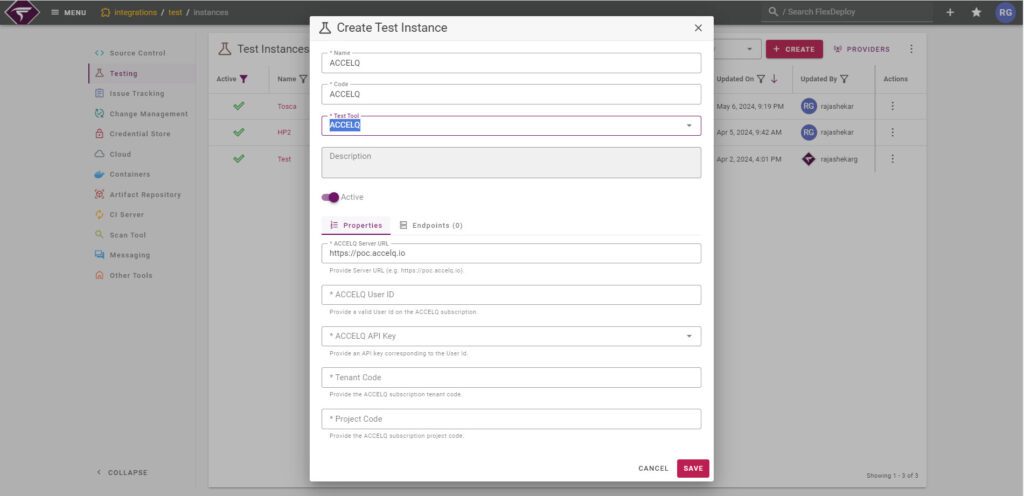The height and width of the screenshot is (496, 1024).
Task: Open the hamburger MENU
Action: pyautogui.click(x=69, y=12)
